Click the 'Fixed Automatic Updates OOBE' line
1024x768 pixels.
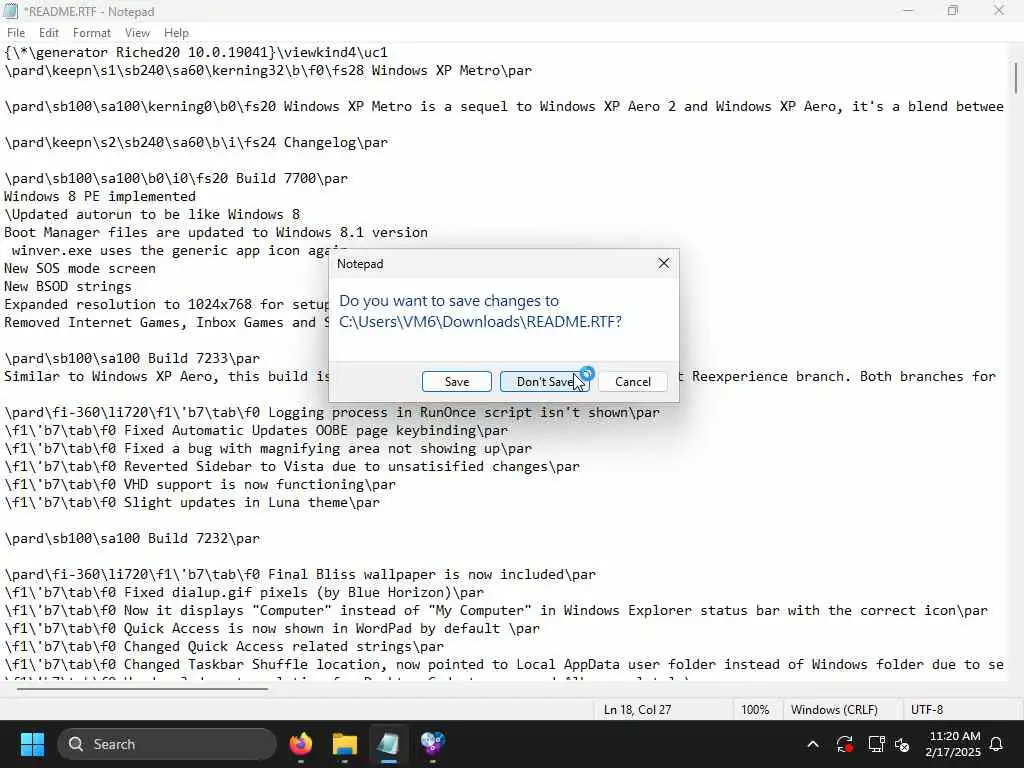coord(256,430)
